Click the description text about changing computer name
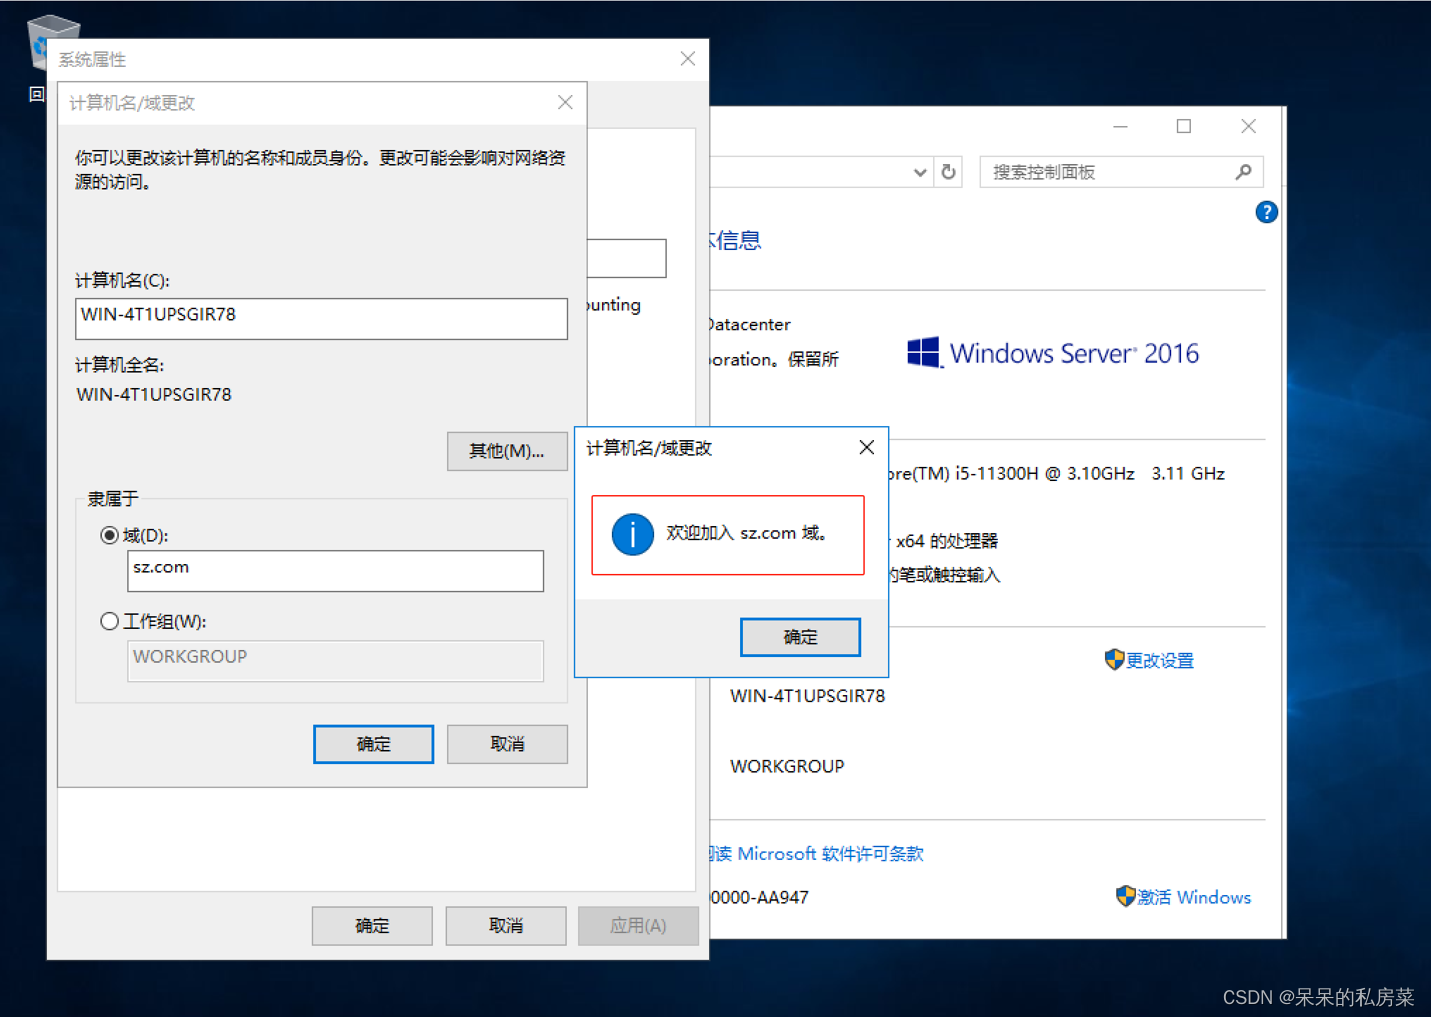This screenshot has width=1431, height=1017. (320, 170)
